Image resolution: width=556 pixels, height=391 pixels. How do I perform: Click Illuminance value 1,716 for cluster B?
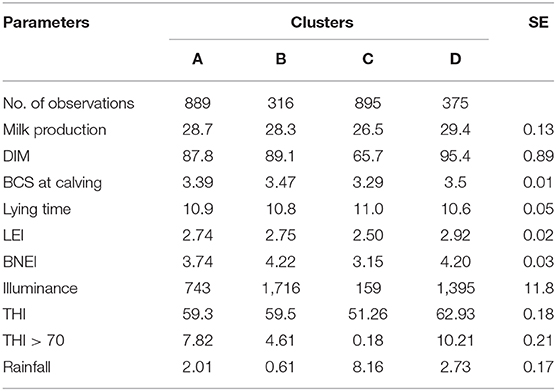tap(281, 288)
